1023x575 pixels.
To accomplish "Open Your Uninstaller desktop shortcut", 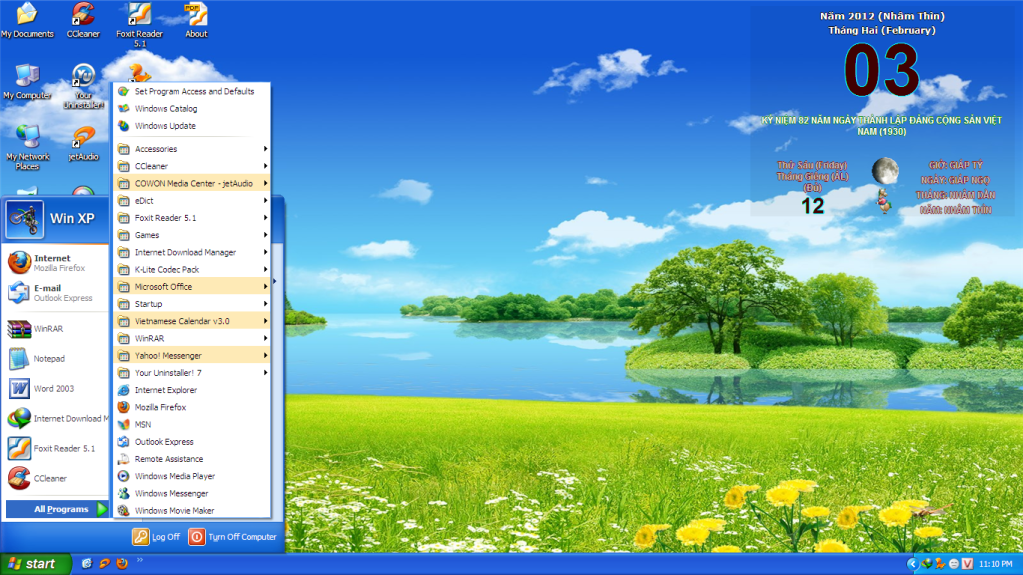I will tap(83, 86).
